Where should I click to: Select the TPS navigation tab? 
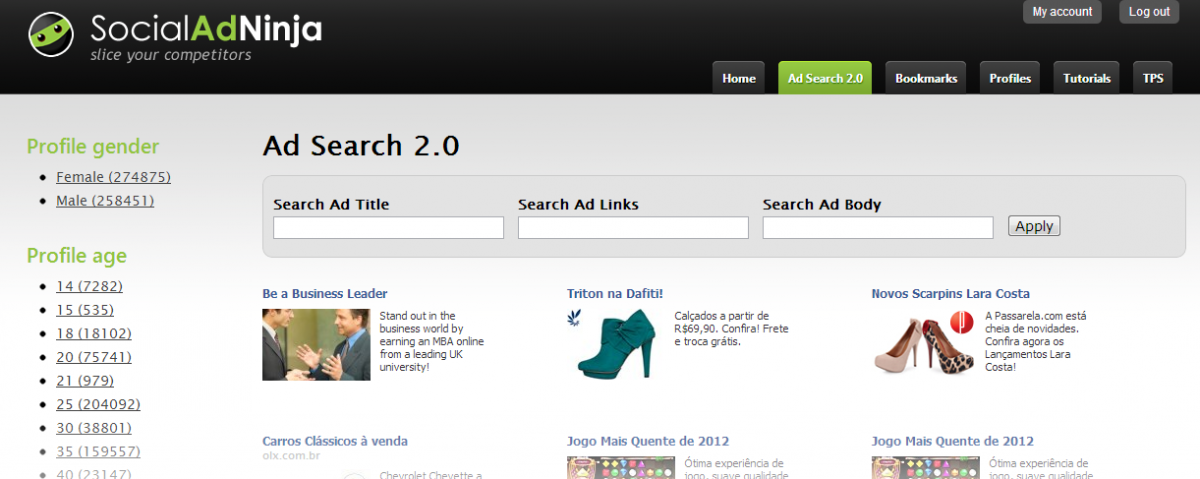(x=1153, y=78)
